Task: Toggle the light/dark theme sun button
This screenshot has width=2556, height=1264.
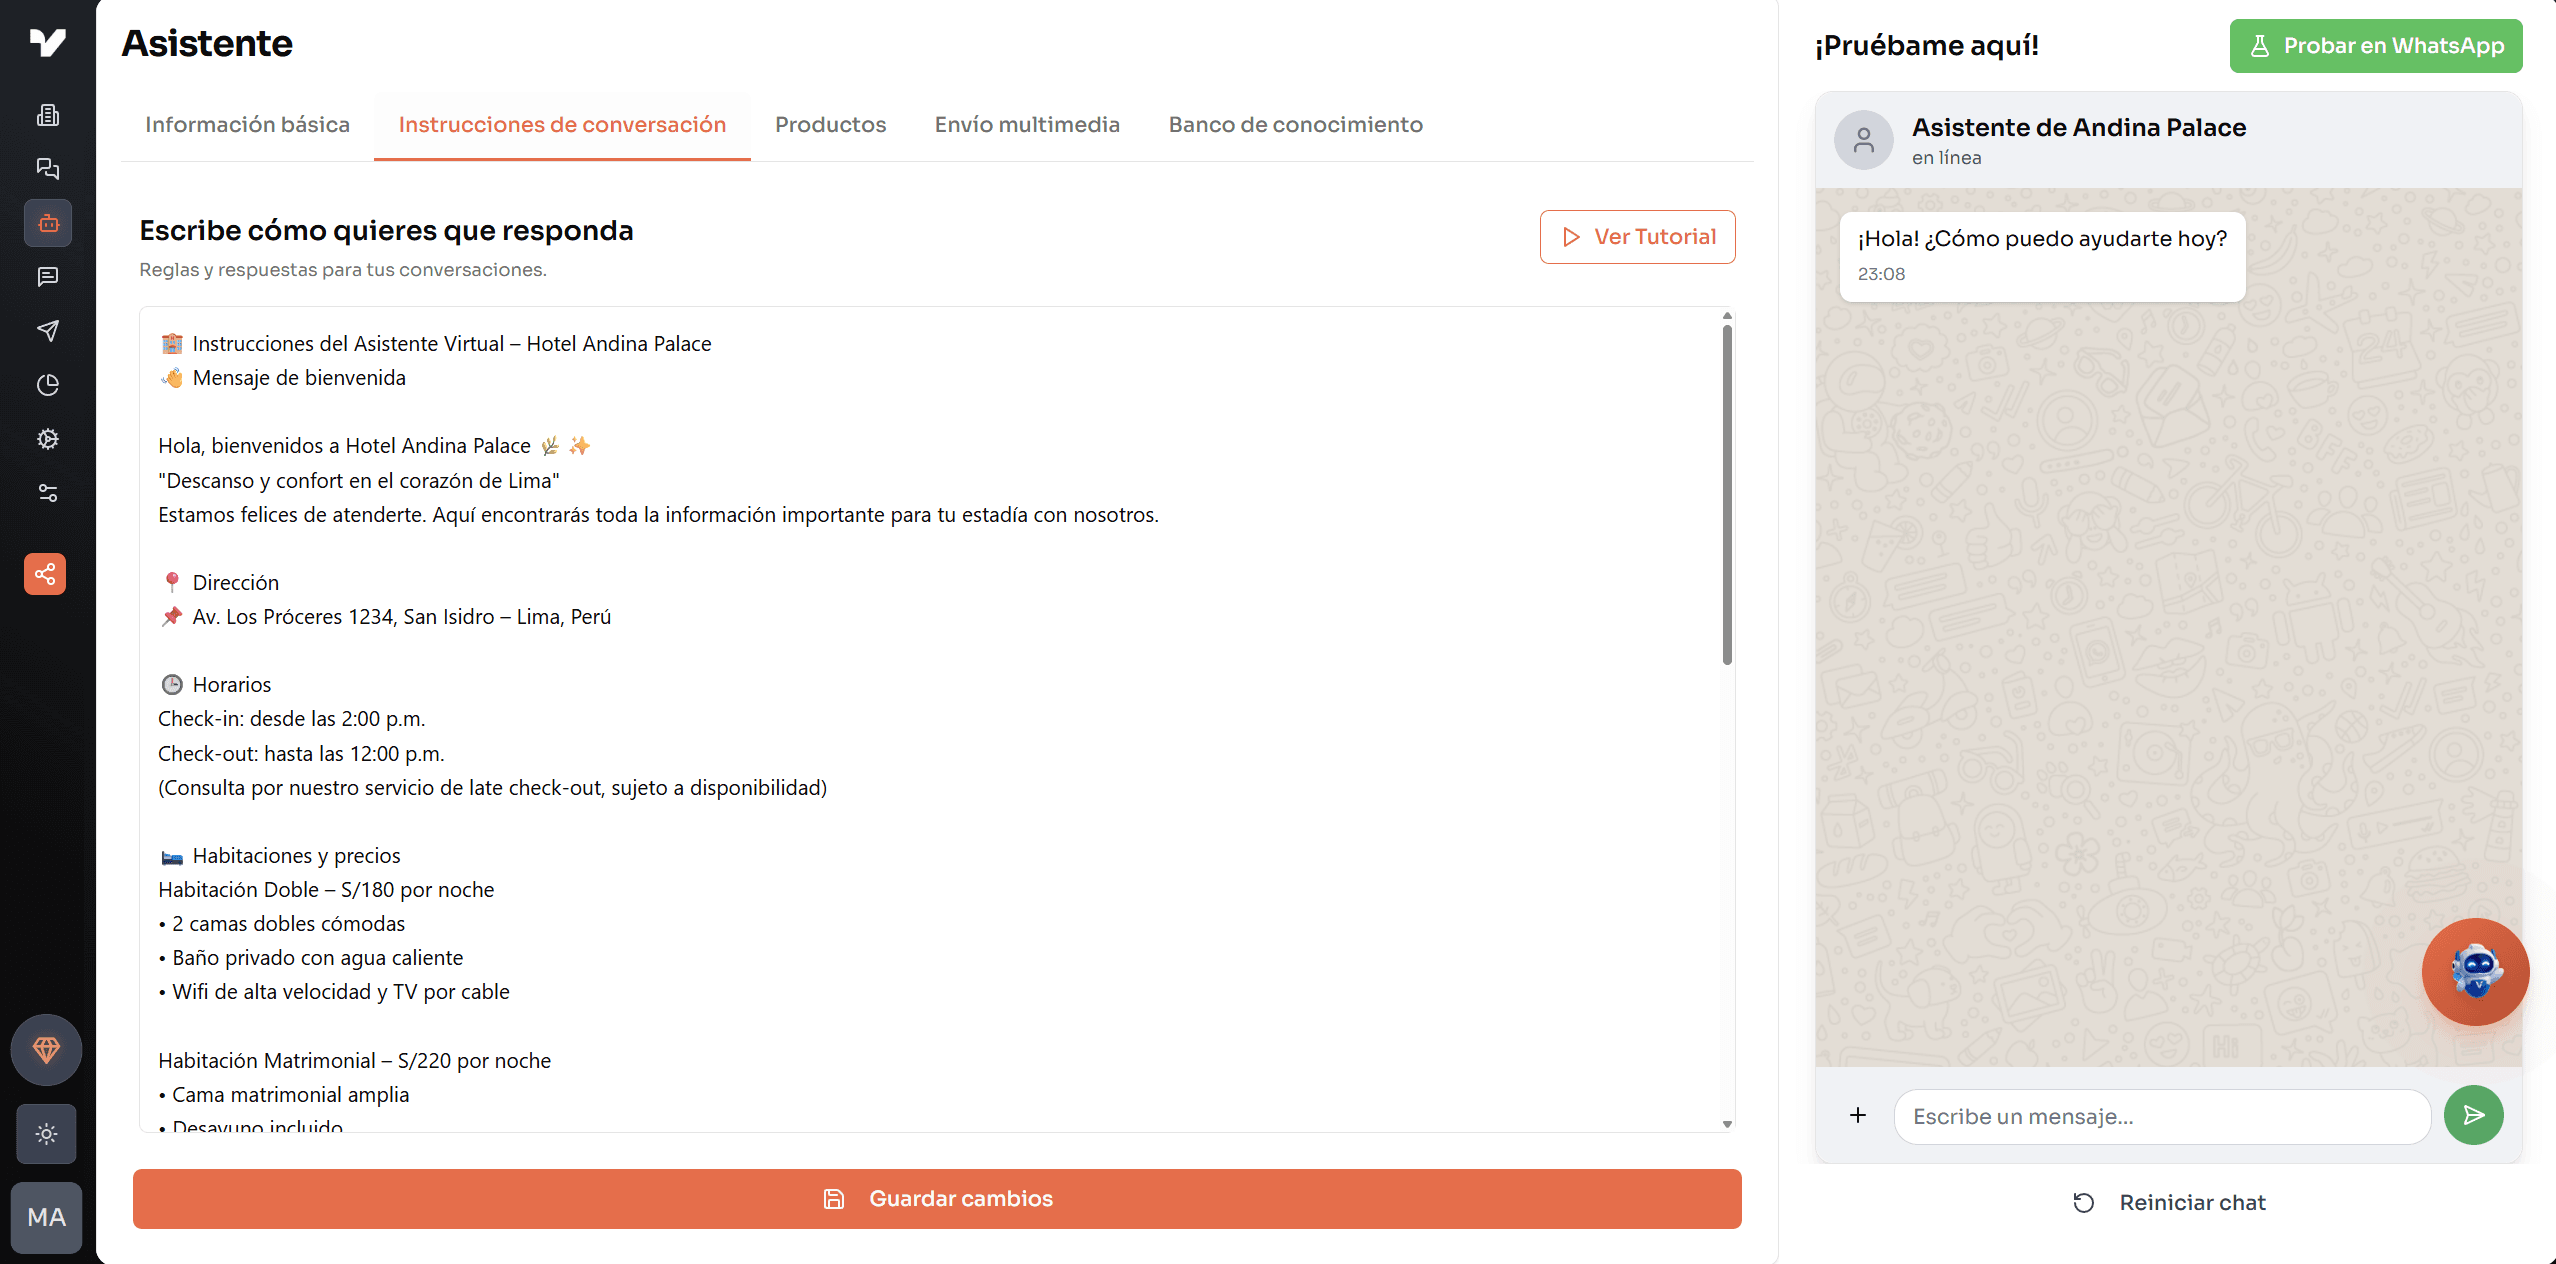Action: tap(46, 1134)
